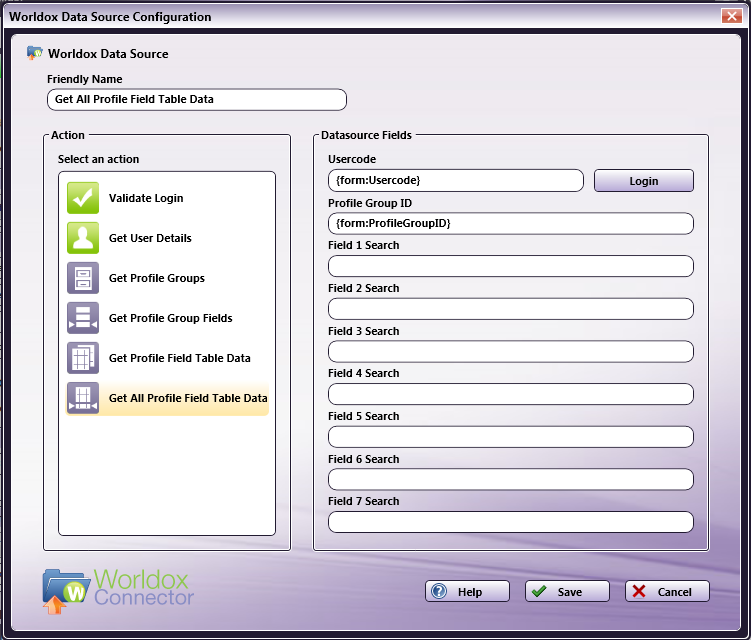The height and width of the screenshot is (640, 751).
Task: Click the Field 5 Search input
Action: pyautogui.click(x=511, y=437)
